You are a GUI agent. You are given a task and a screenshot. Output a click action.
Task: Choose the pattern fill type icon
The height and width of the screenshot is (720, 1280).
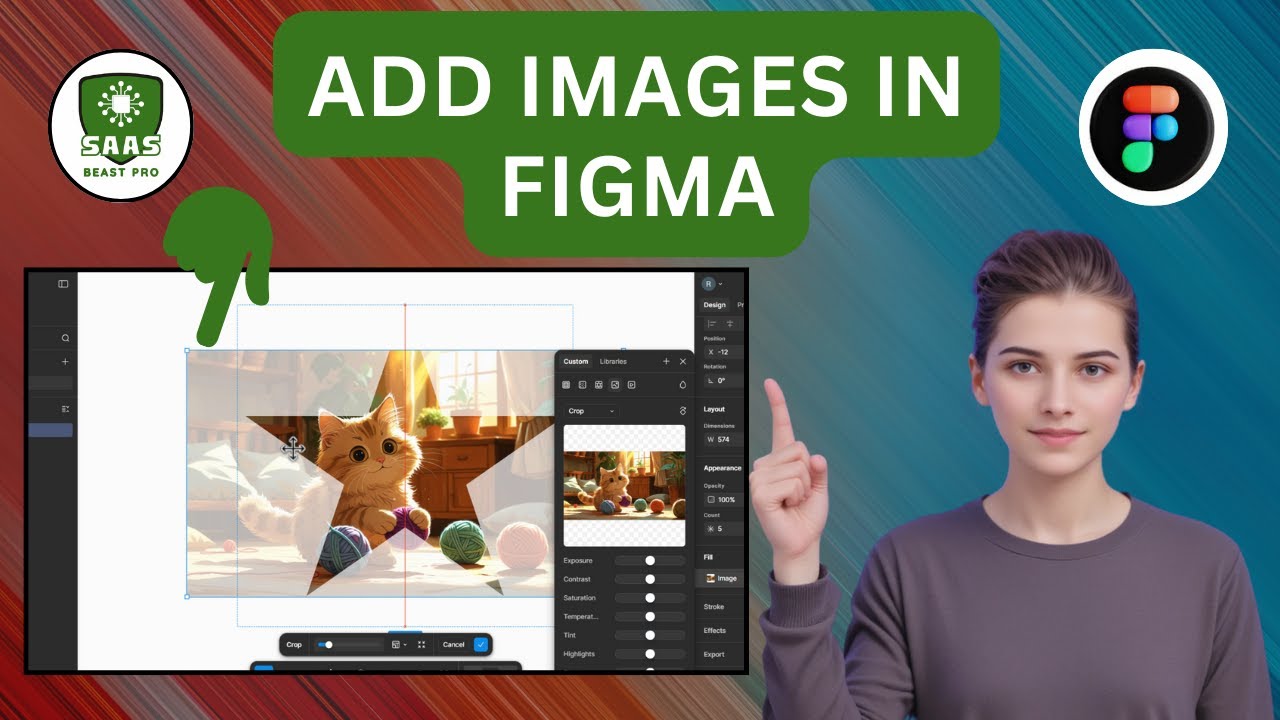[x=598, y=384]
